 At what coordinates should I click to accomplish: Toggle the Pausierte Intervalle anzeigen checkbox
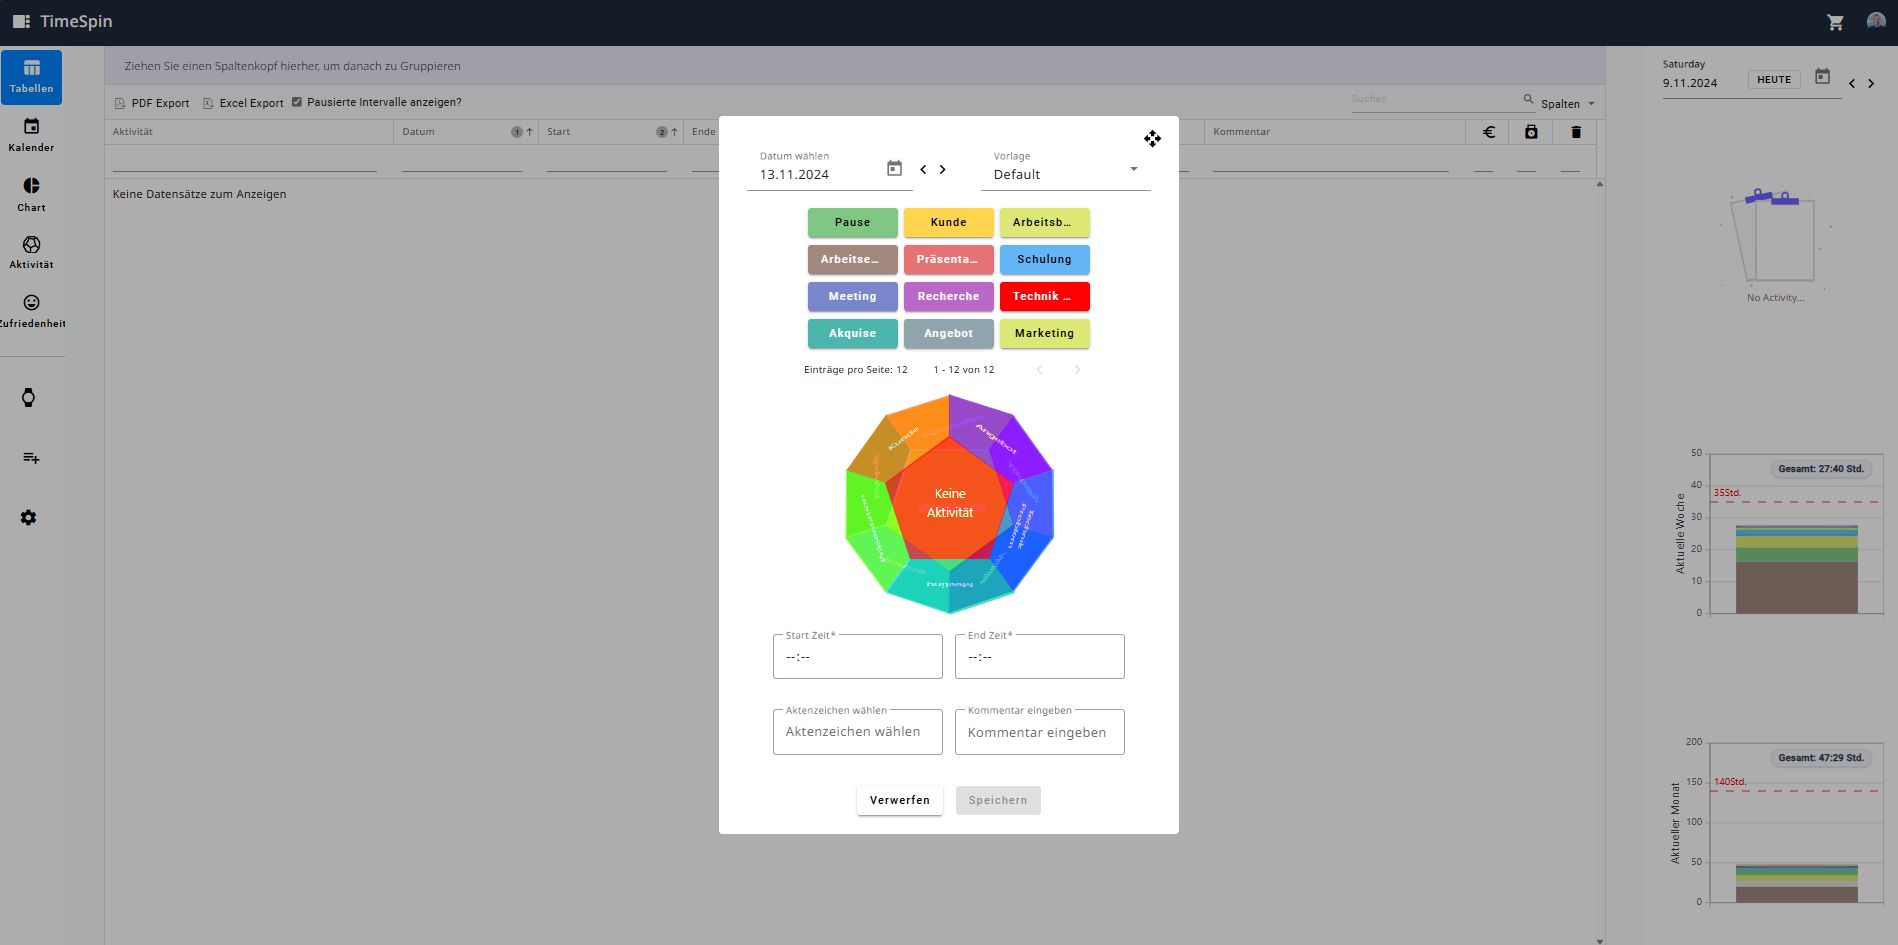(x=297, y=101)
